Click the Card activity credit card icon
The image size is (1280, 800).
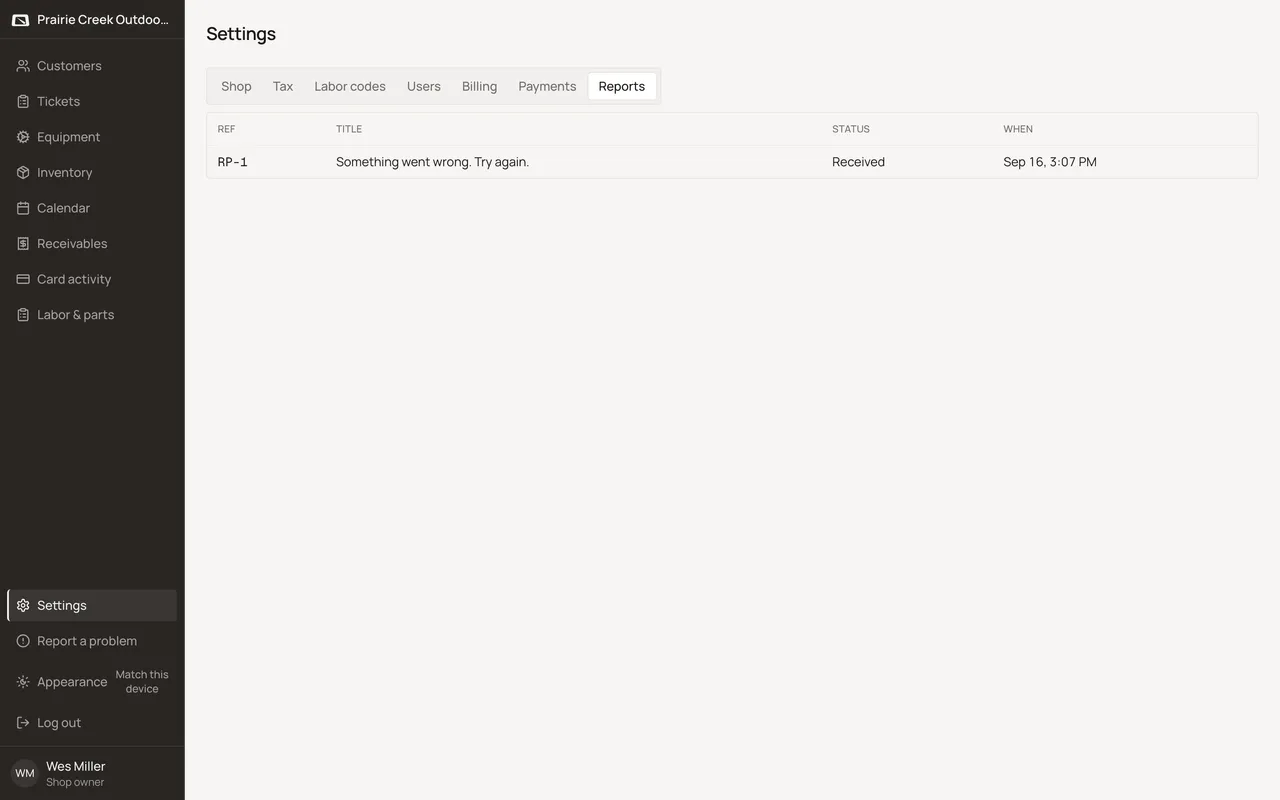point(23,279)
